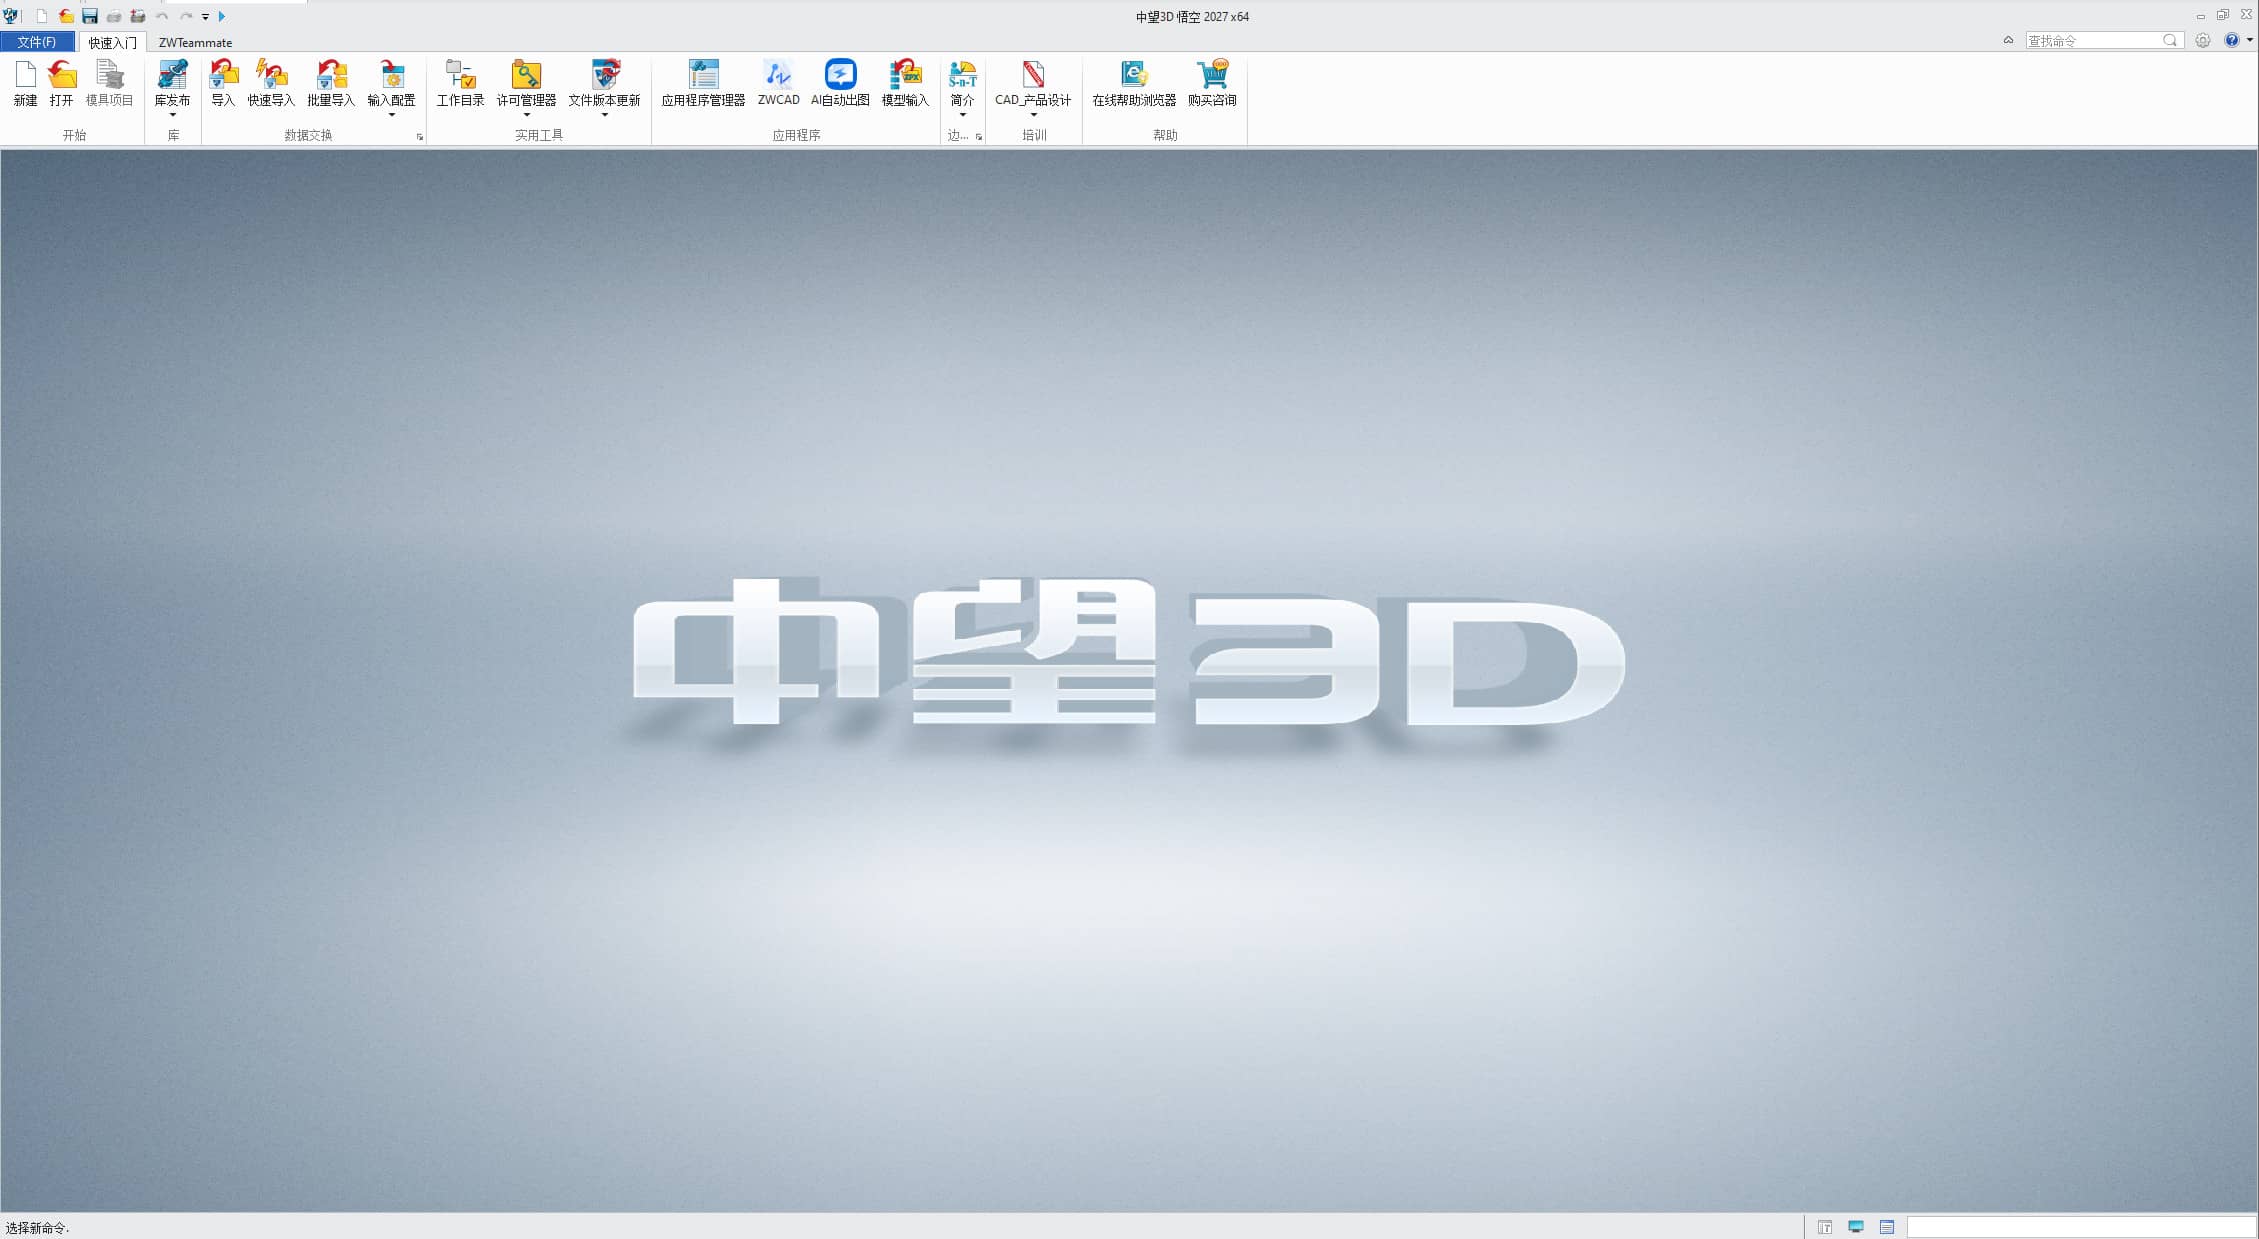Click the 培训 group label
Viewport: 2259px width, 1239px height.
coord(1034,135)
